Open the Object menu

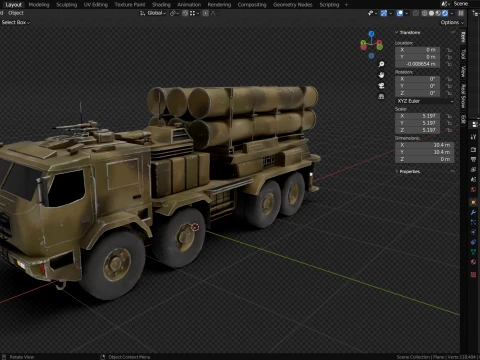16,13
